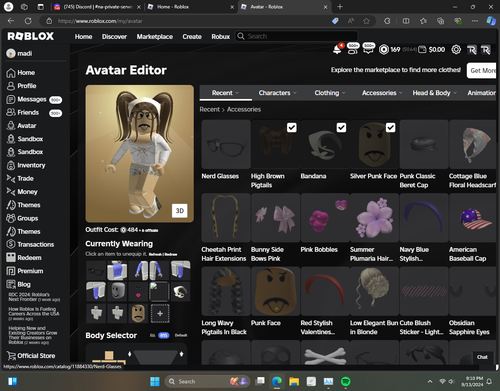Open Avatar in the sidebar
This screenshot has height=391, width=500.
pyautogui.click(x=21, y=126)
